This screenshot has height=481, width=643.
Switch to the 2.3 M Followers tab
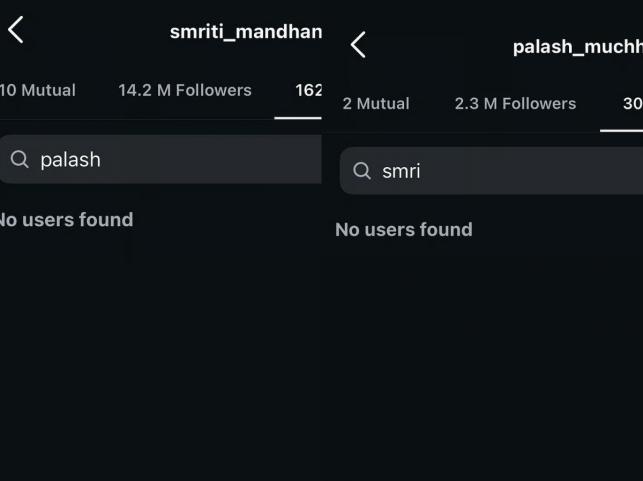(515, 103)
